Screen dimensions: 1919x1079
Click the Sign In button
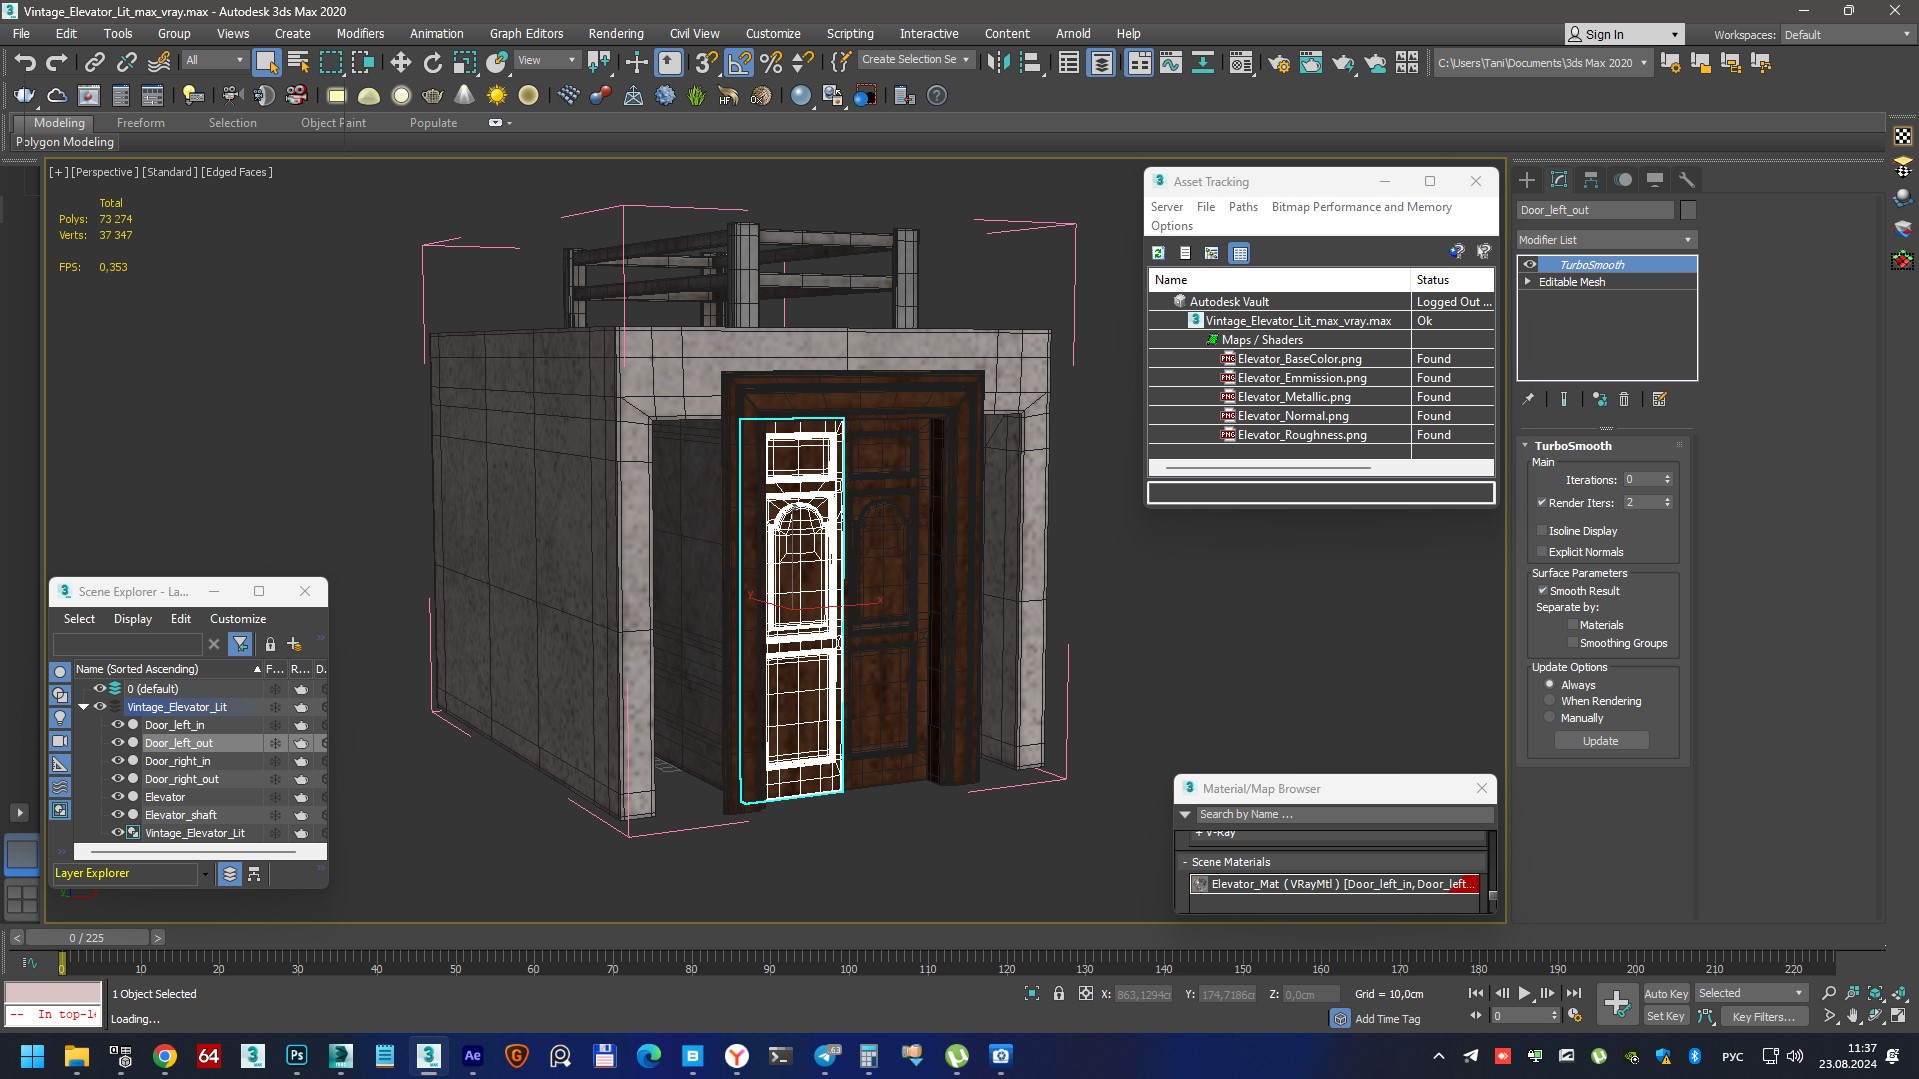1624,34
